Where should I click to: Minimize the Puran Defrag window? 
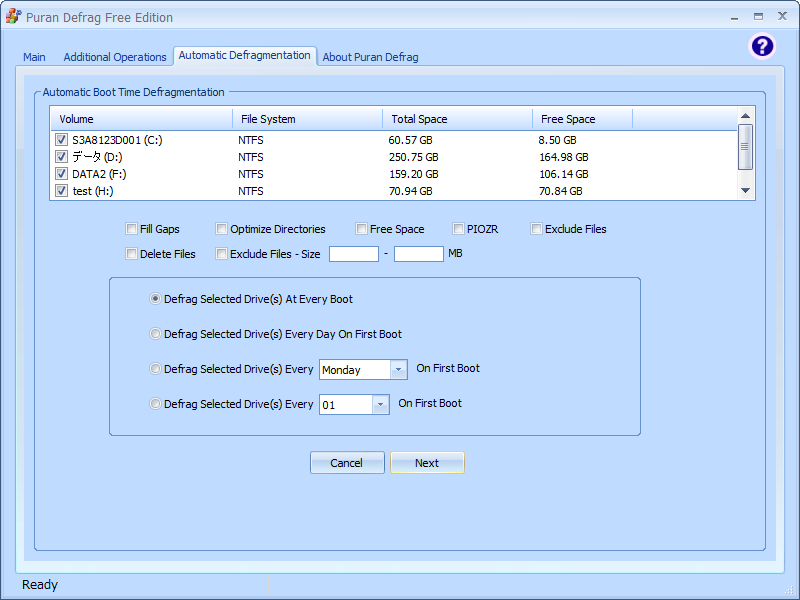[x=735, y=17]
